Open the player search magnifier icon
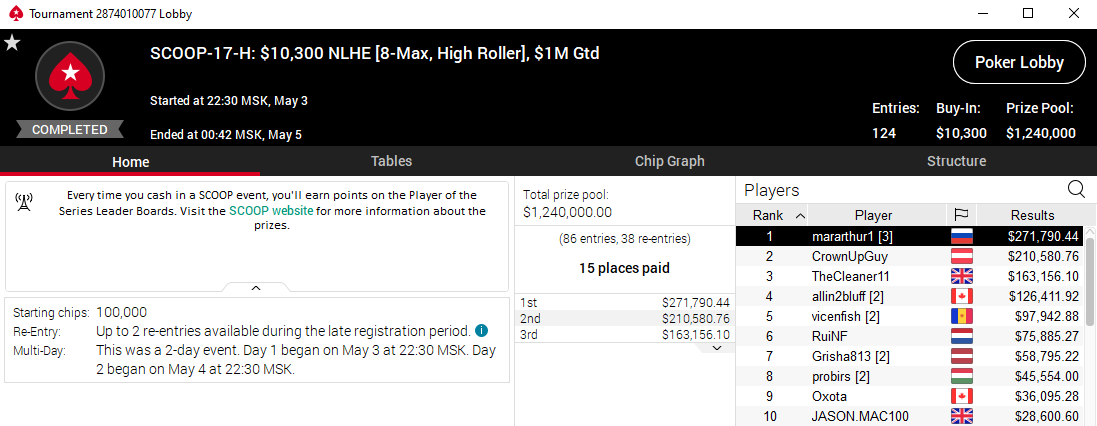The width and height of the screenshot is (1097, 426). tap(1076, 189)
